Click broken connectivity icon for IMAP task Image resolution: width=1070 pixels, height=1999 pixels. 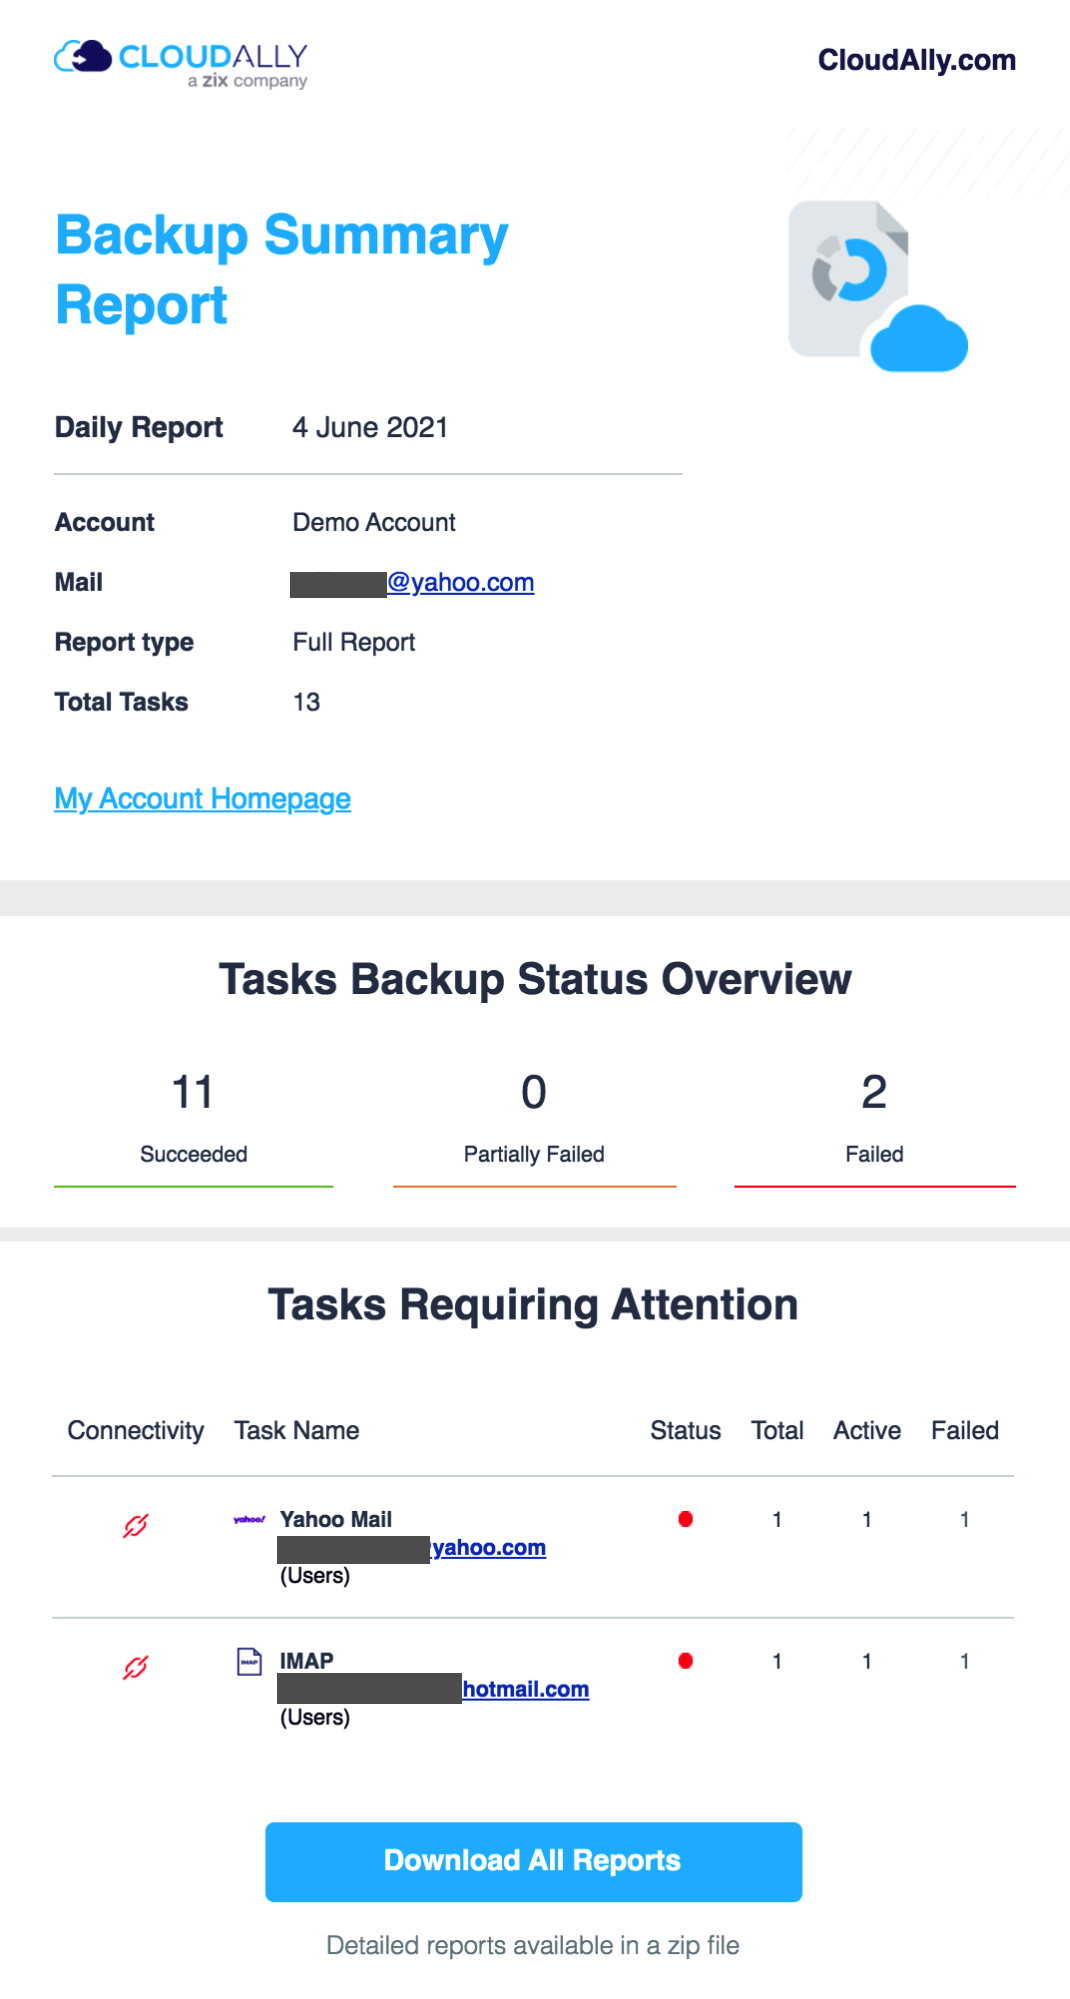[136, 1667]
